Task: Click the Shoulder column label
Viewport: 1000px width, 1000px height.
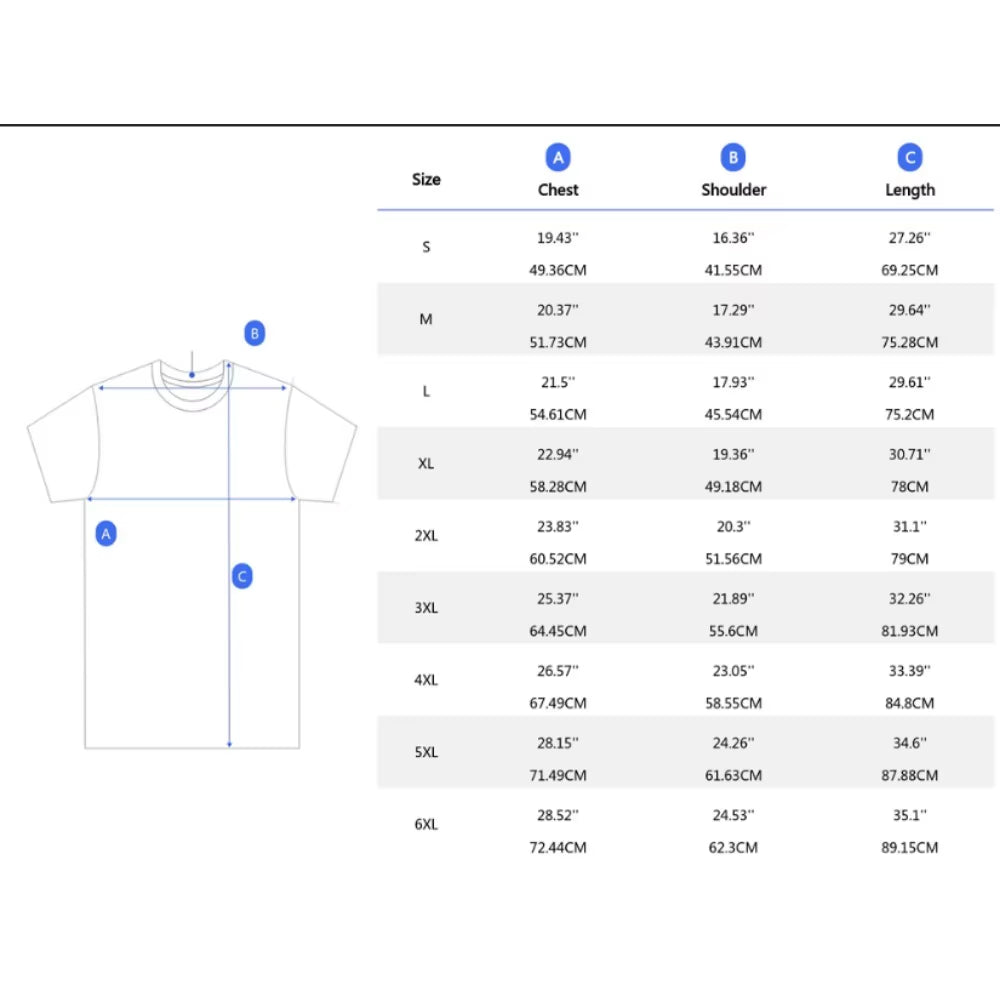Action: [x=733, y=190]
